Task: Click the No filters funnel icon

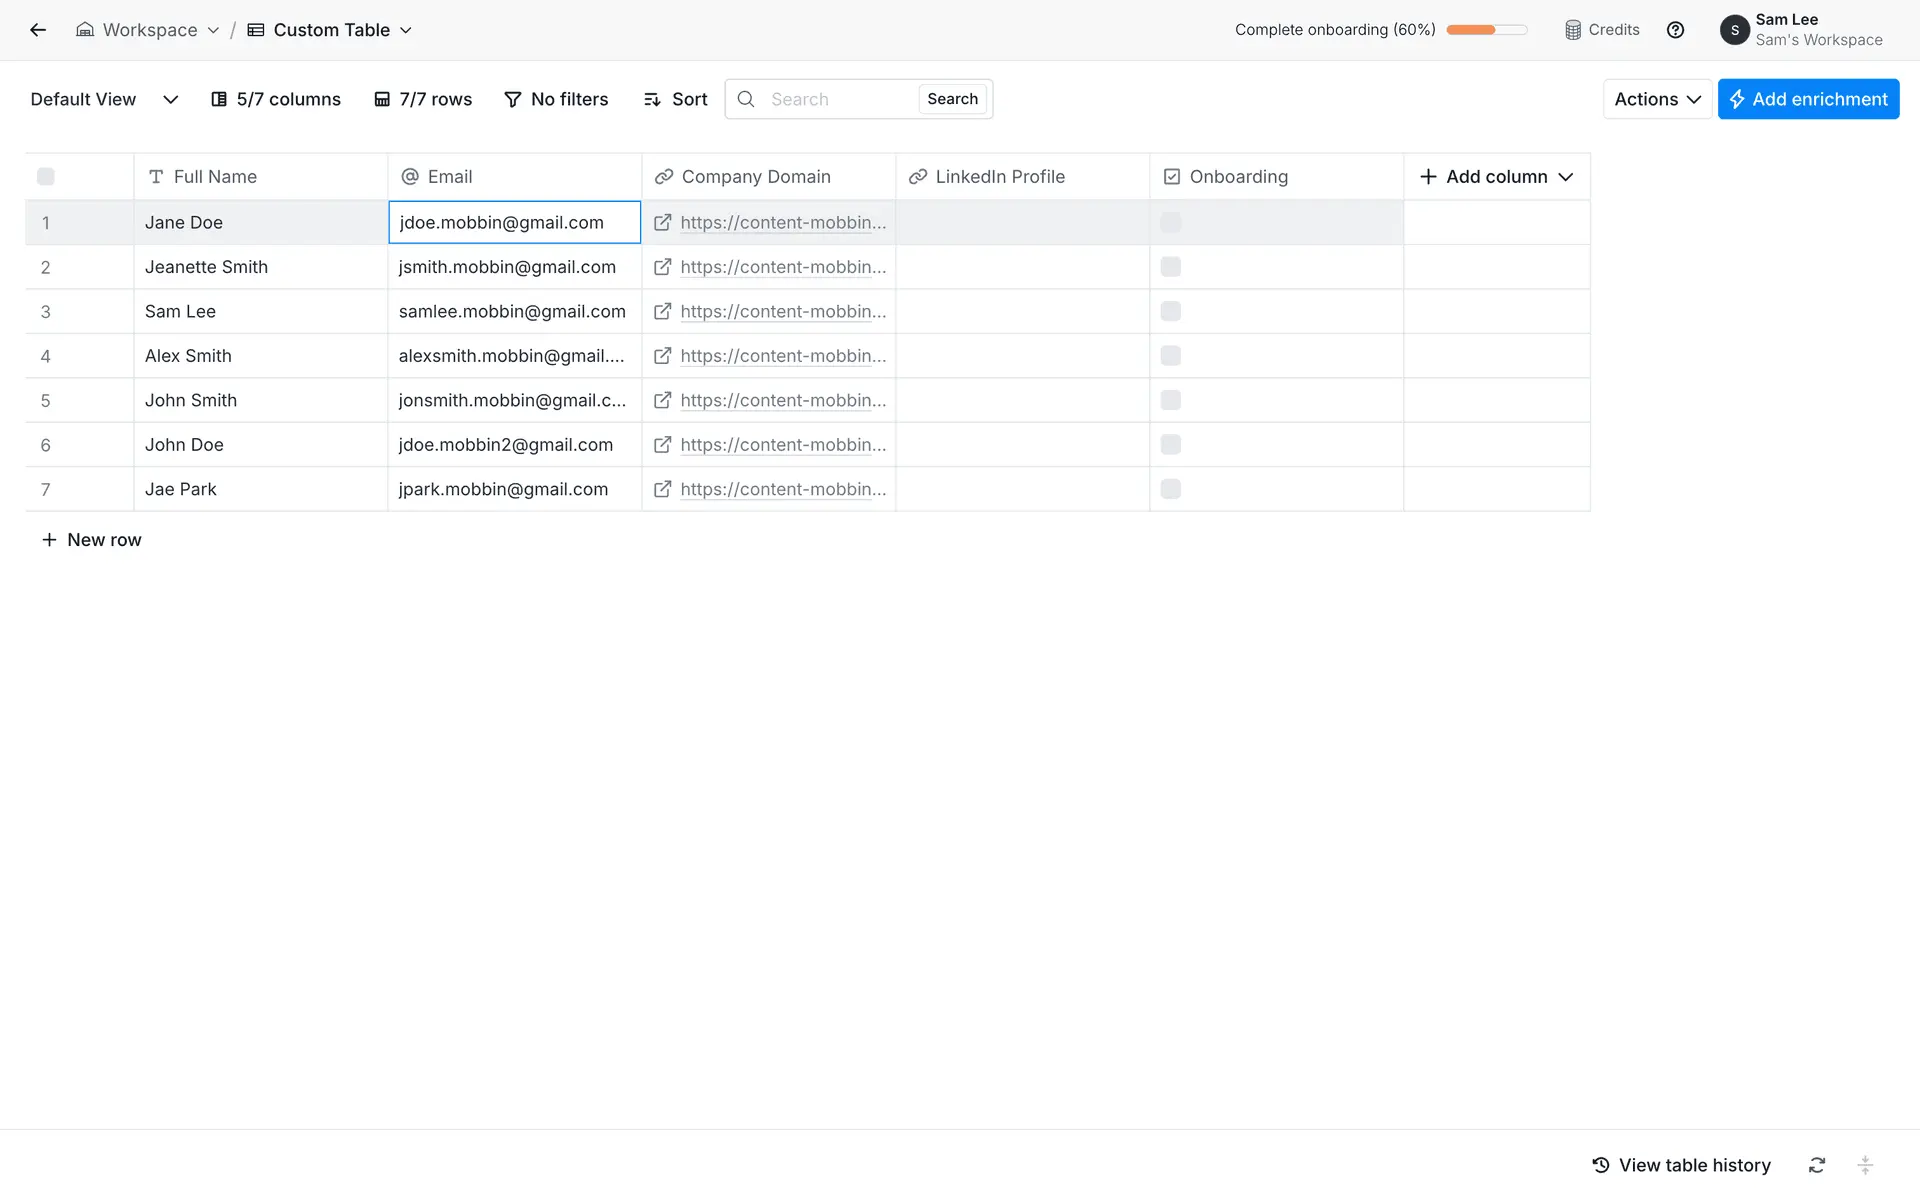Action: [x=513, y=99]
